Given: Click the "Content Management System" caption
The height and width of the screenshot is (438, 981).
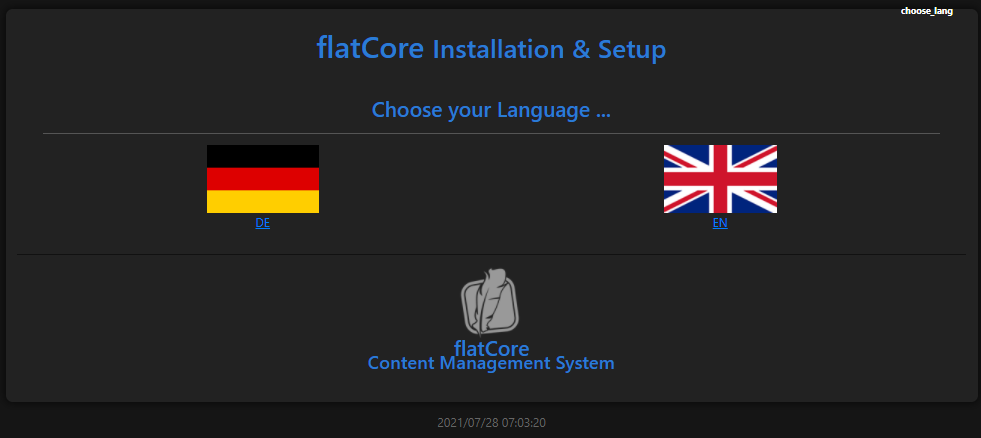Looking at the screenshot, I should coord(491,363).
